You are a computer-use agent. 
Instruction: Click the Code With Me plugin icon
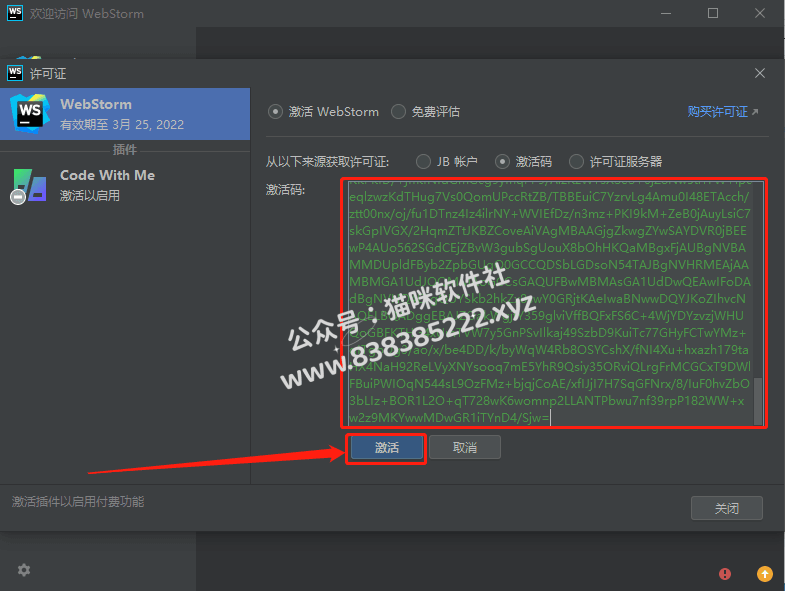29,186
